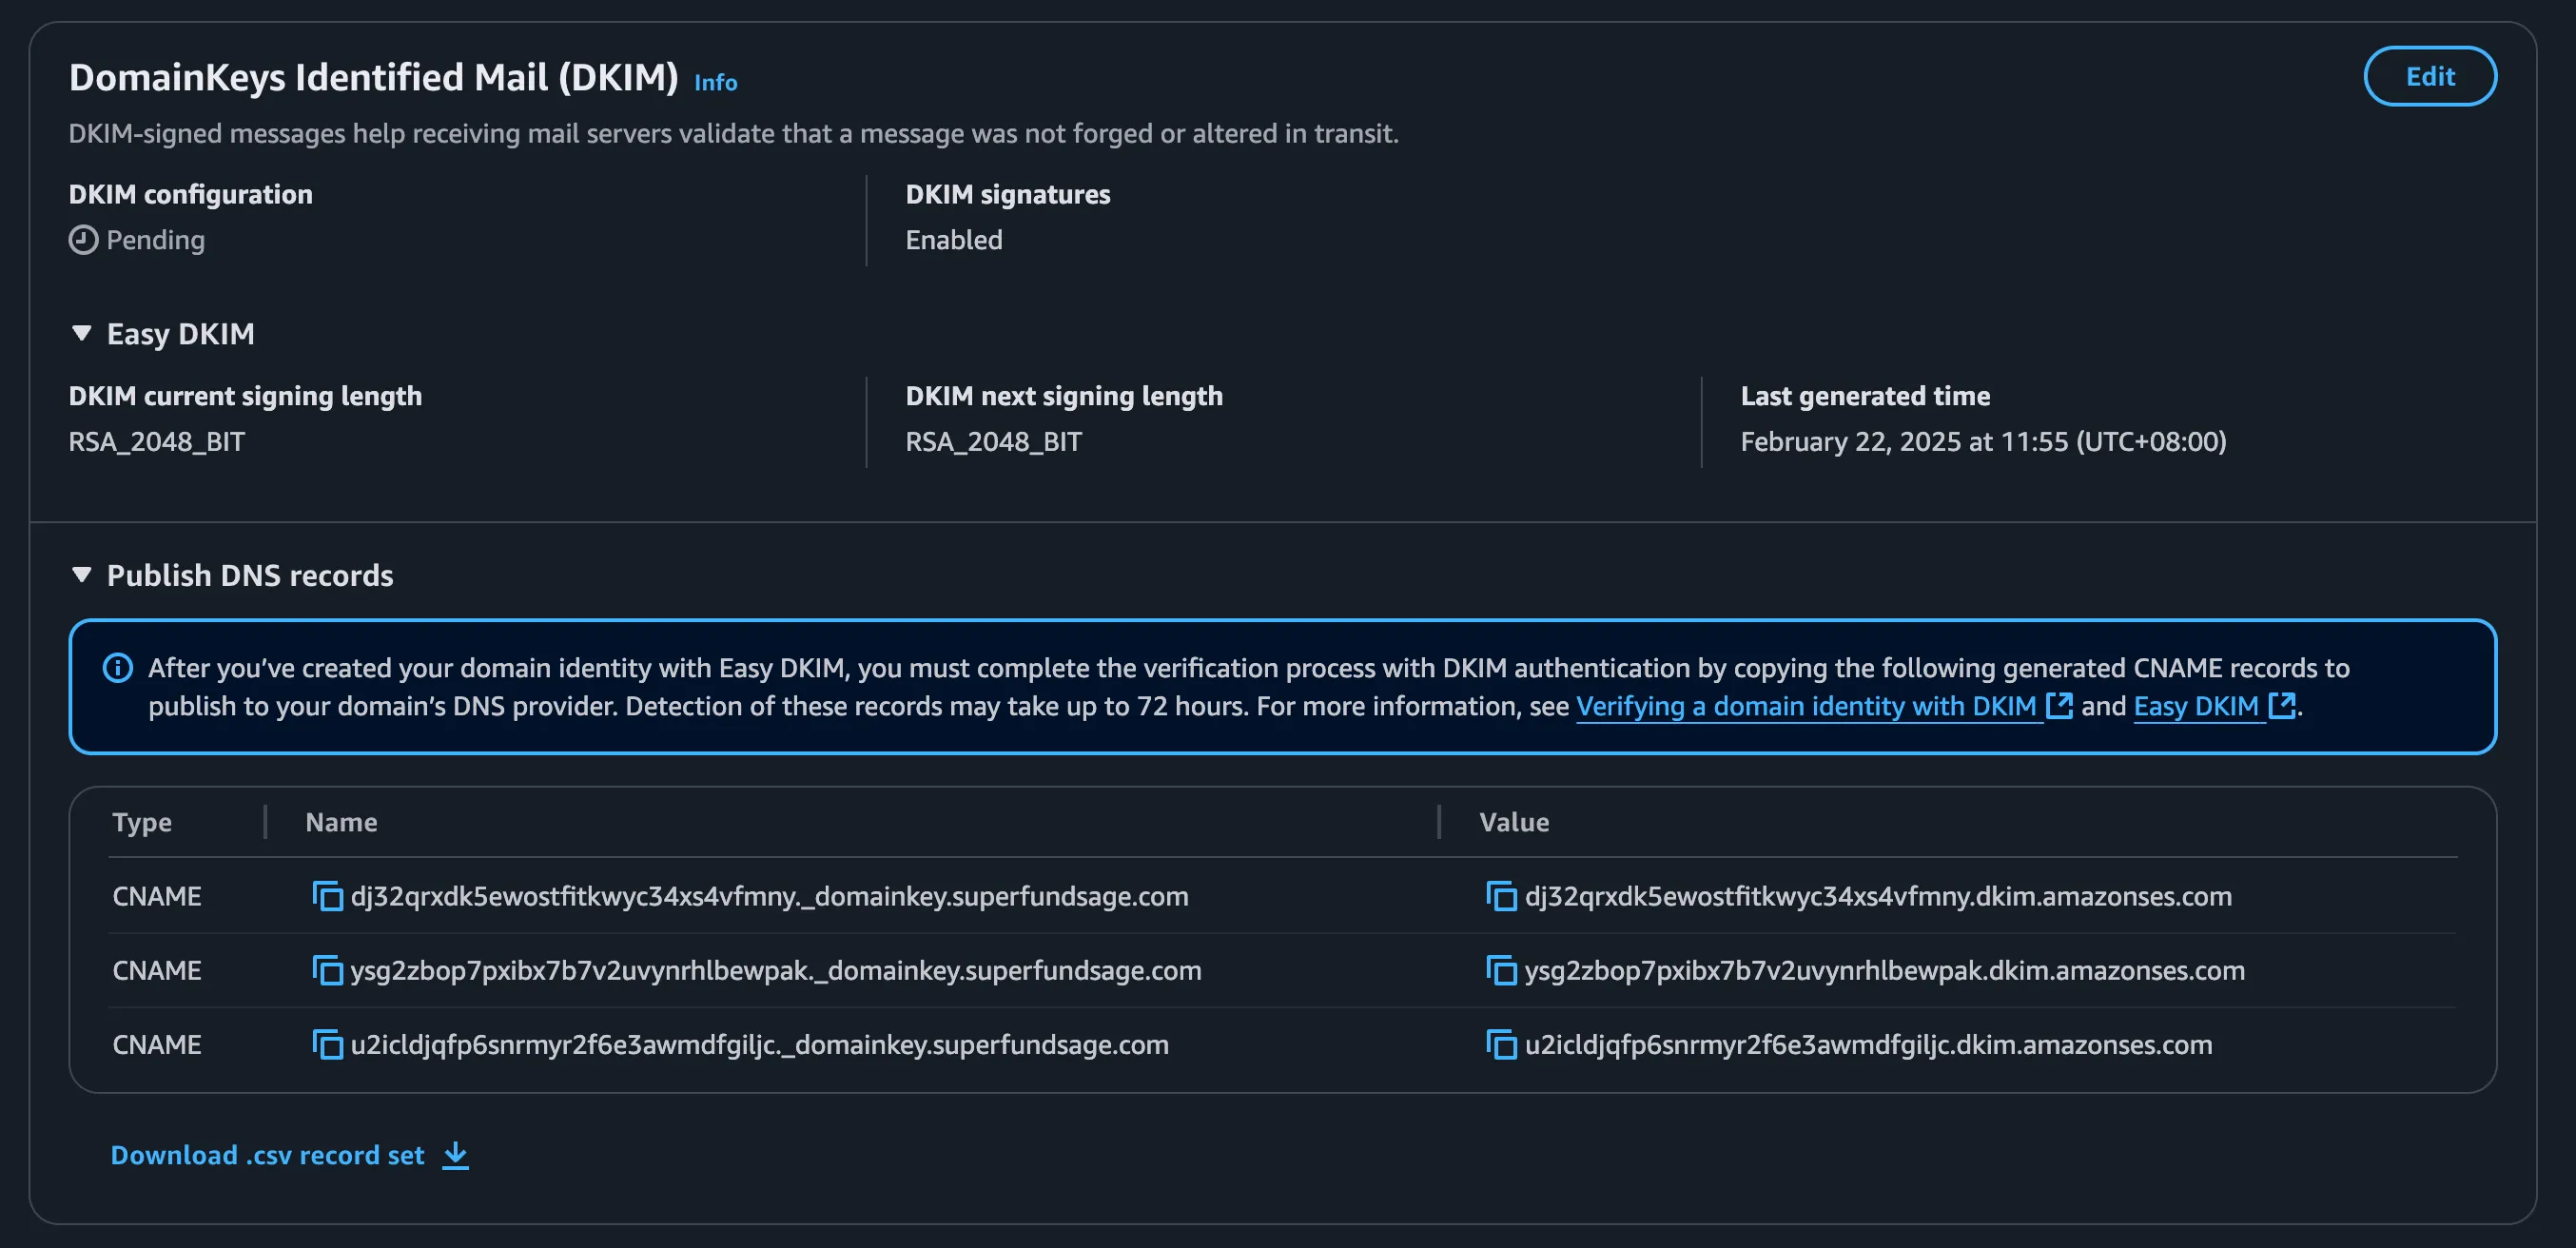Copy the u2icldjqfp6 CNAME record name
The image size is (2576, 1248).
[327, 1044]
